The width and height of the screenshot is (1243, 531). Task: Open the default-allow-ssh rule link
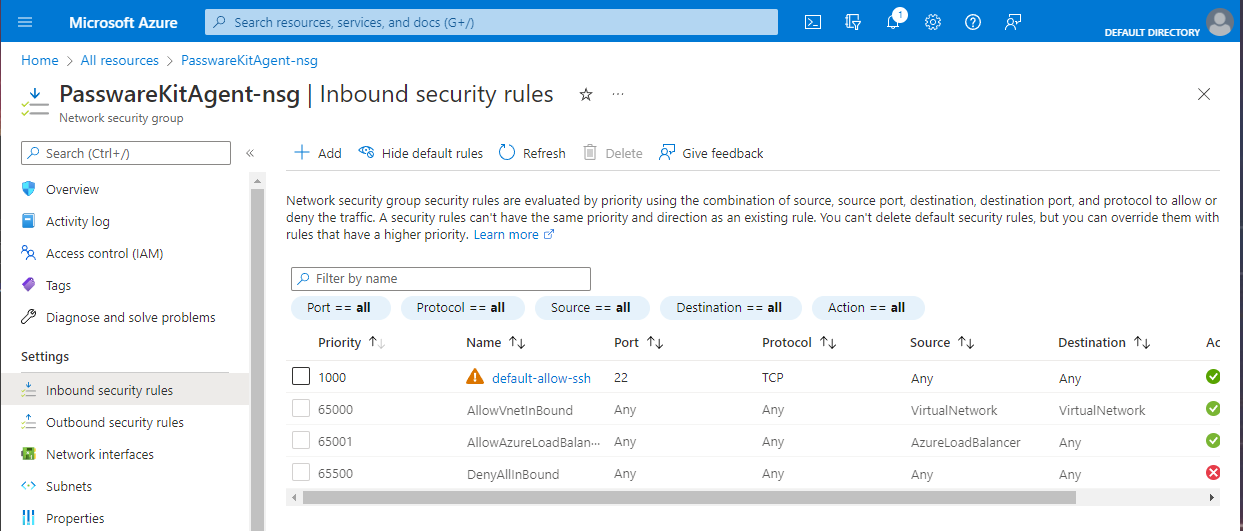tap(541, 378)
